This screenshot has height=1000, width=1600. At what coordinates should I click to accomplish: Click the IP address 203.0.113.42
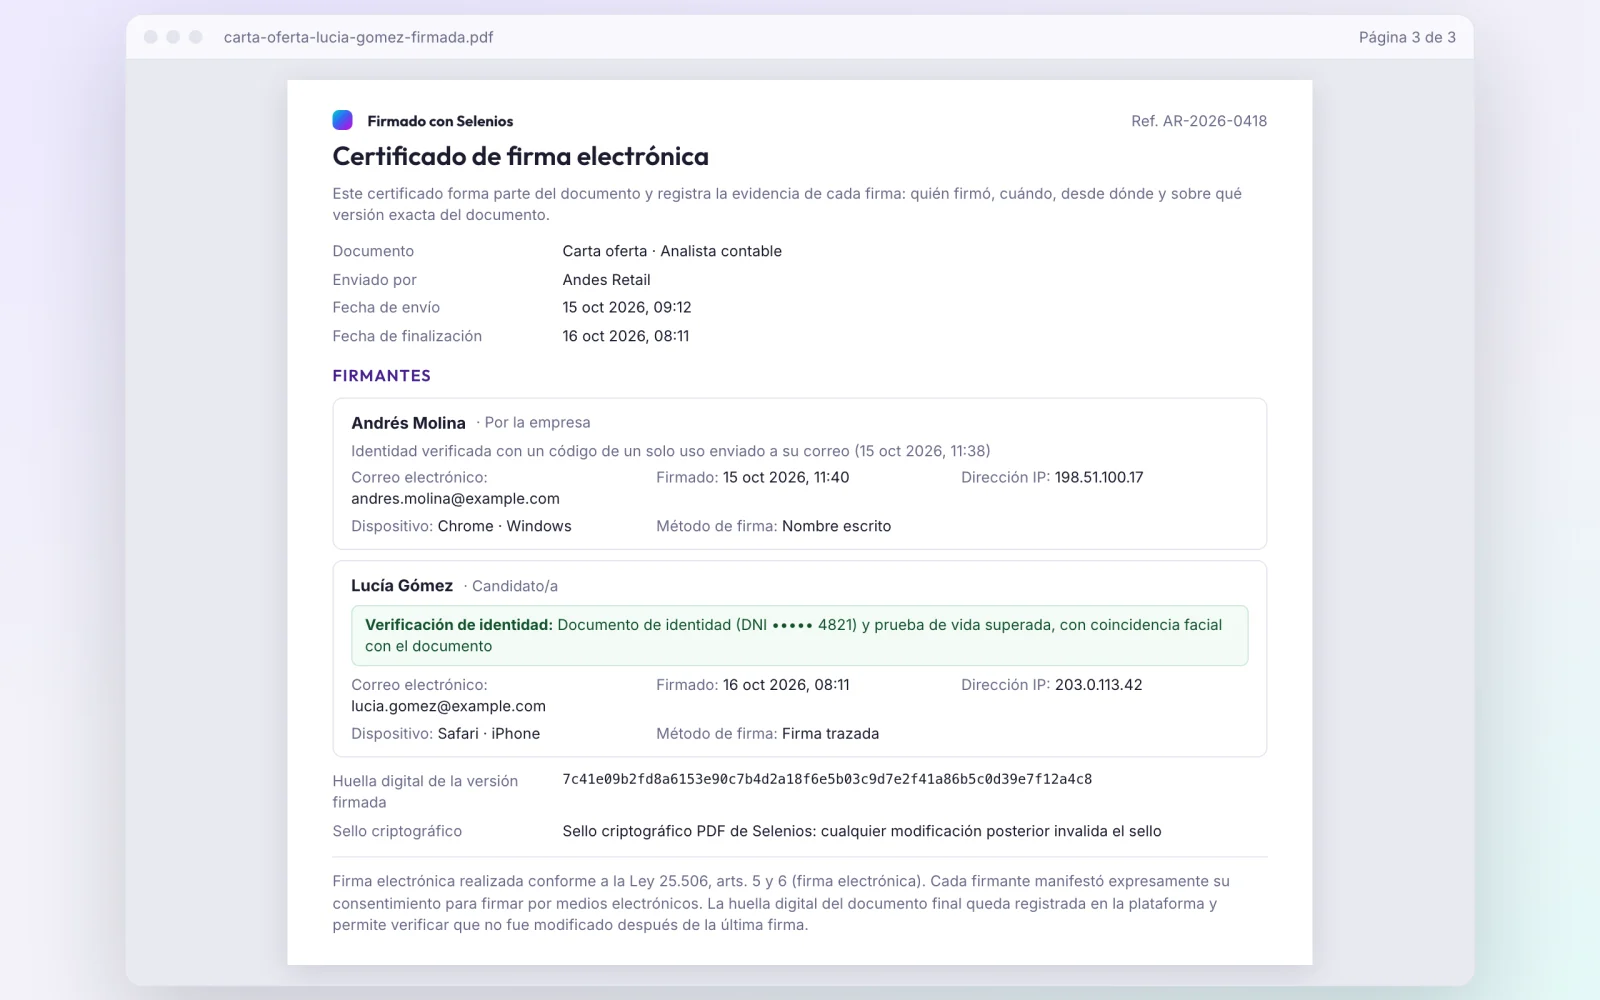point(1098,685)
